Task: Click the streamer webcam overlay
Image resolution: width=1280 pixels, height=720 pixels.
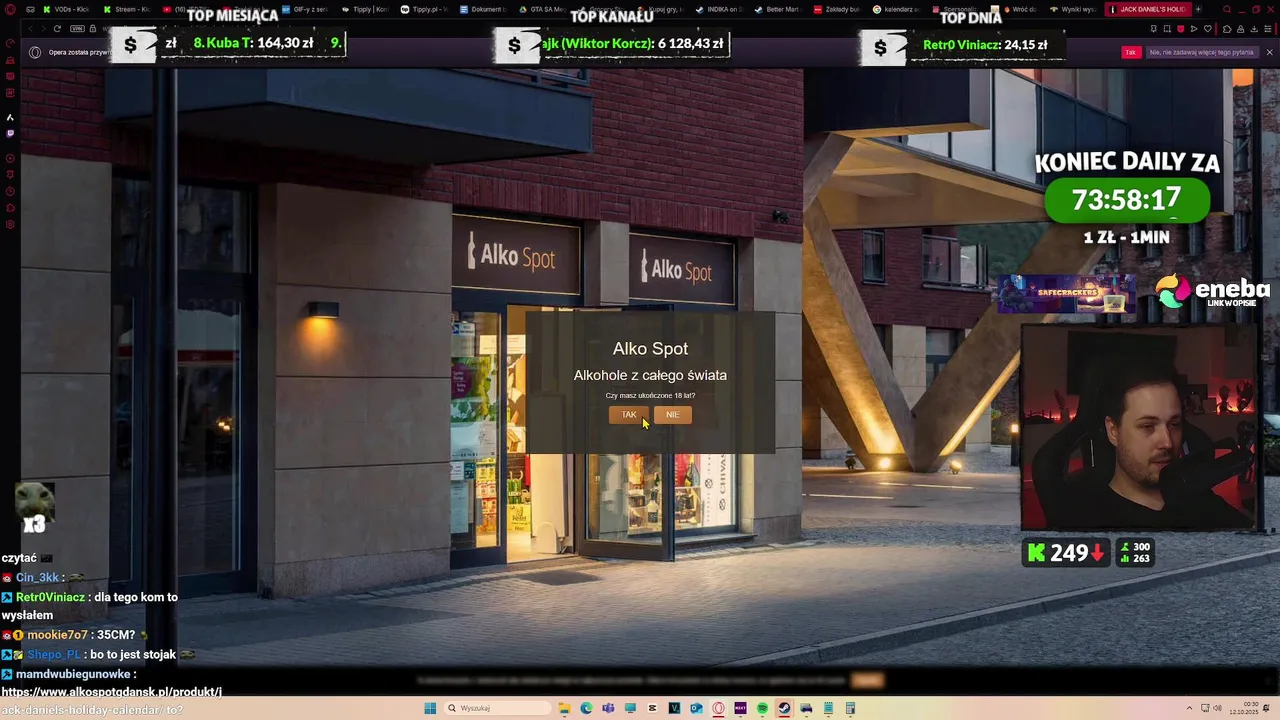Action: pos(1139,428)
